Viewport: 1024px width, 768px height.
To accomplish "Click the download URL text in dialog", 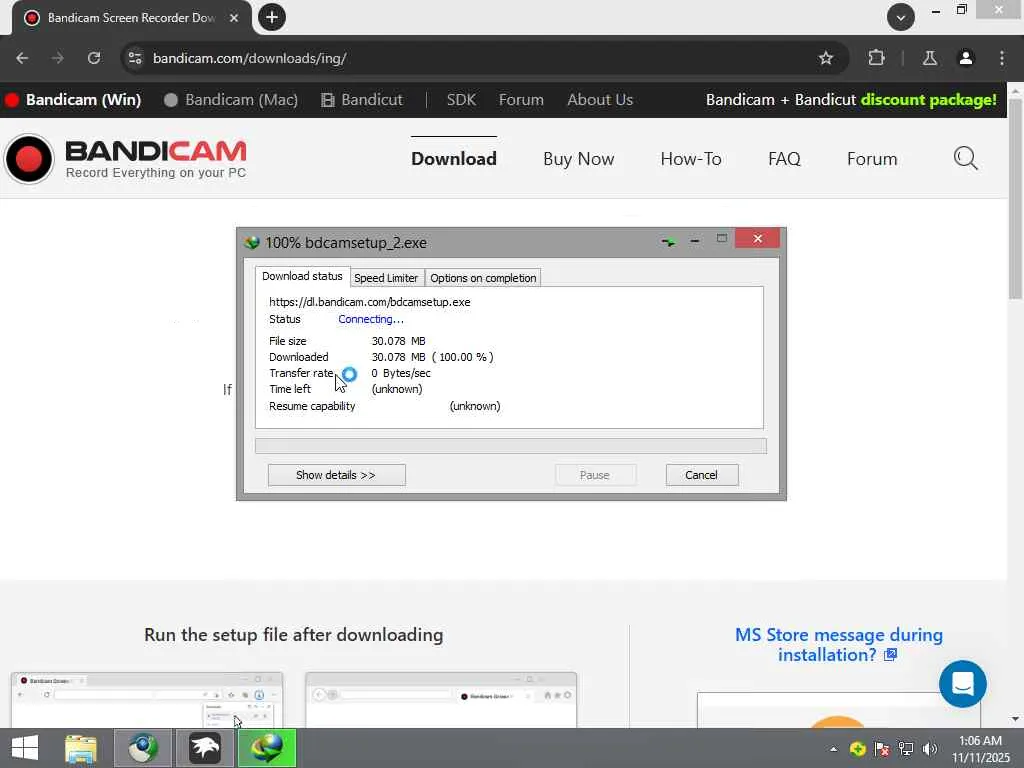I will pos(370,302).
